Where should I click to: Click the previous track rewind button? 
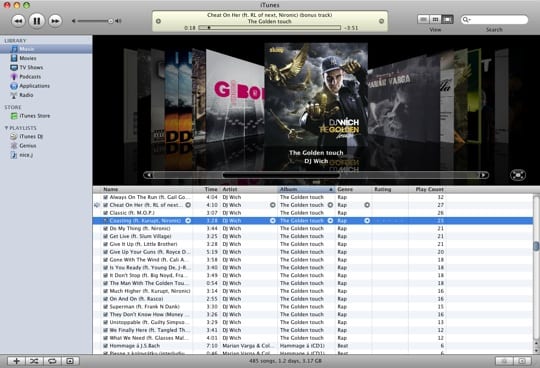pyautogui.click(x=19, y=21)
